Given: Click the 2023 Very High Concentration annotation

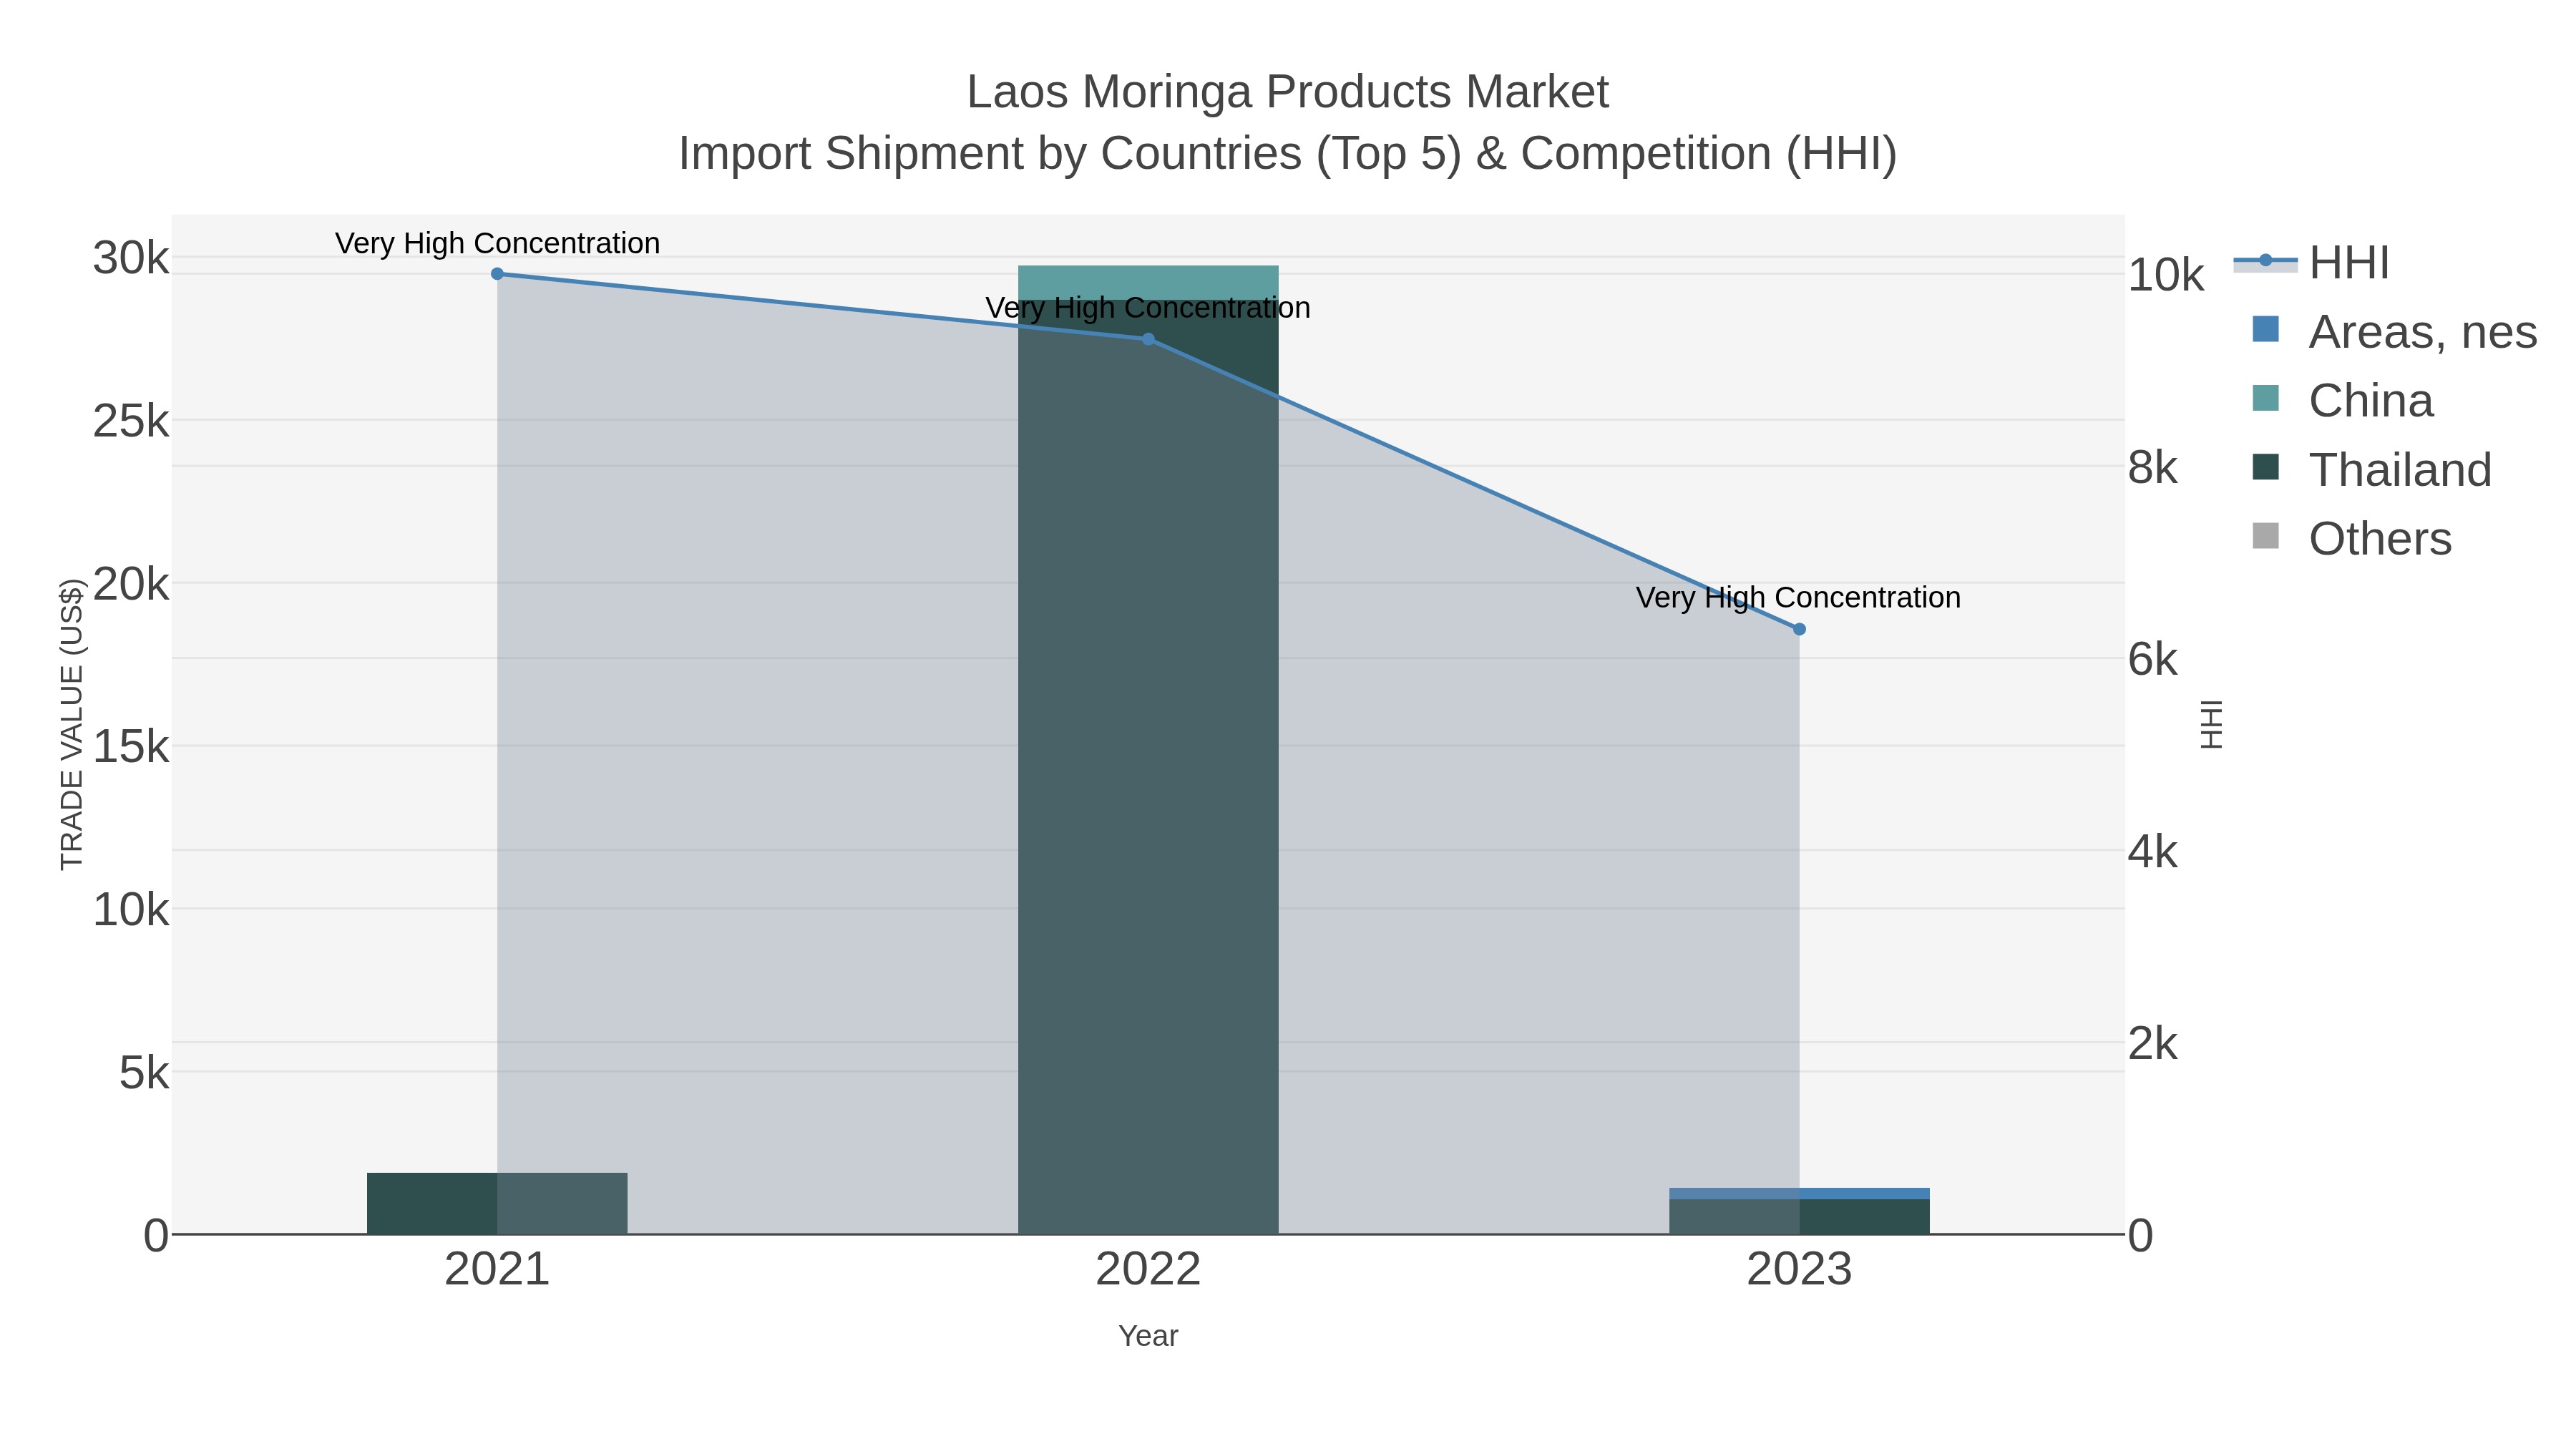Looking at the screenshot, I should point(1798,598).
